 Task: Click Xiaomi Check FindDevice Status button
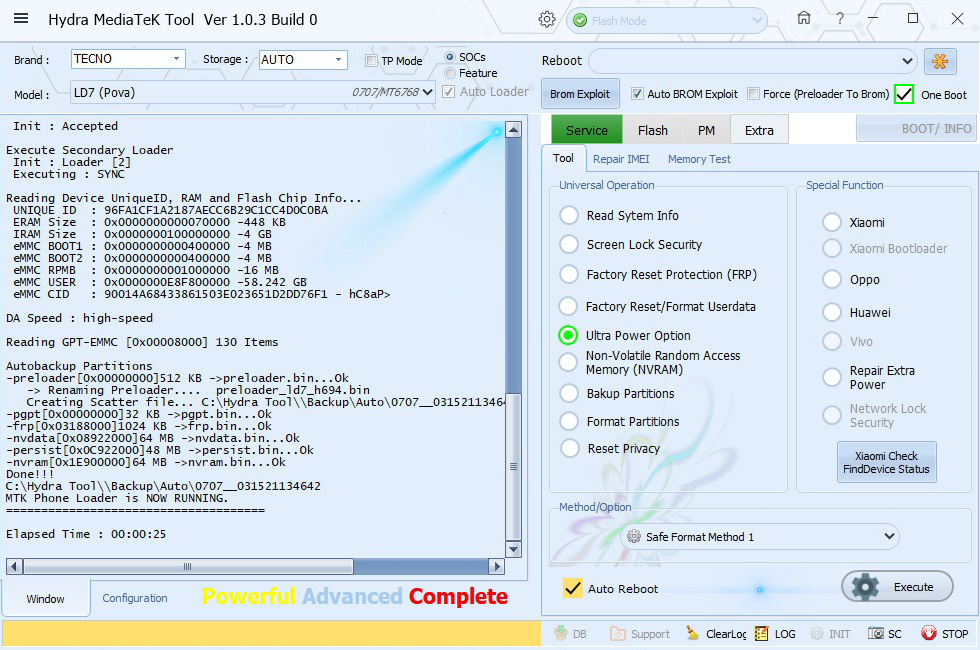tap(886, 462)
